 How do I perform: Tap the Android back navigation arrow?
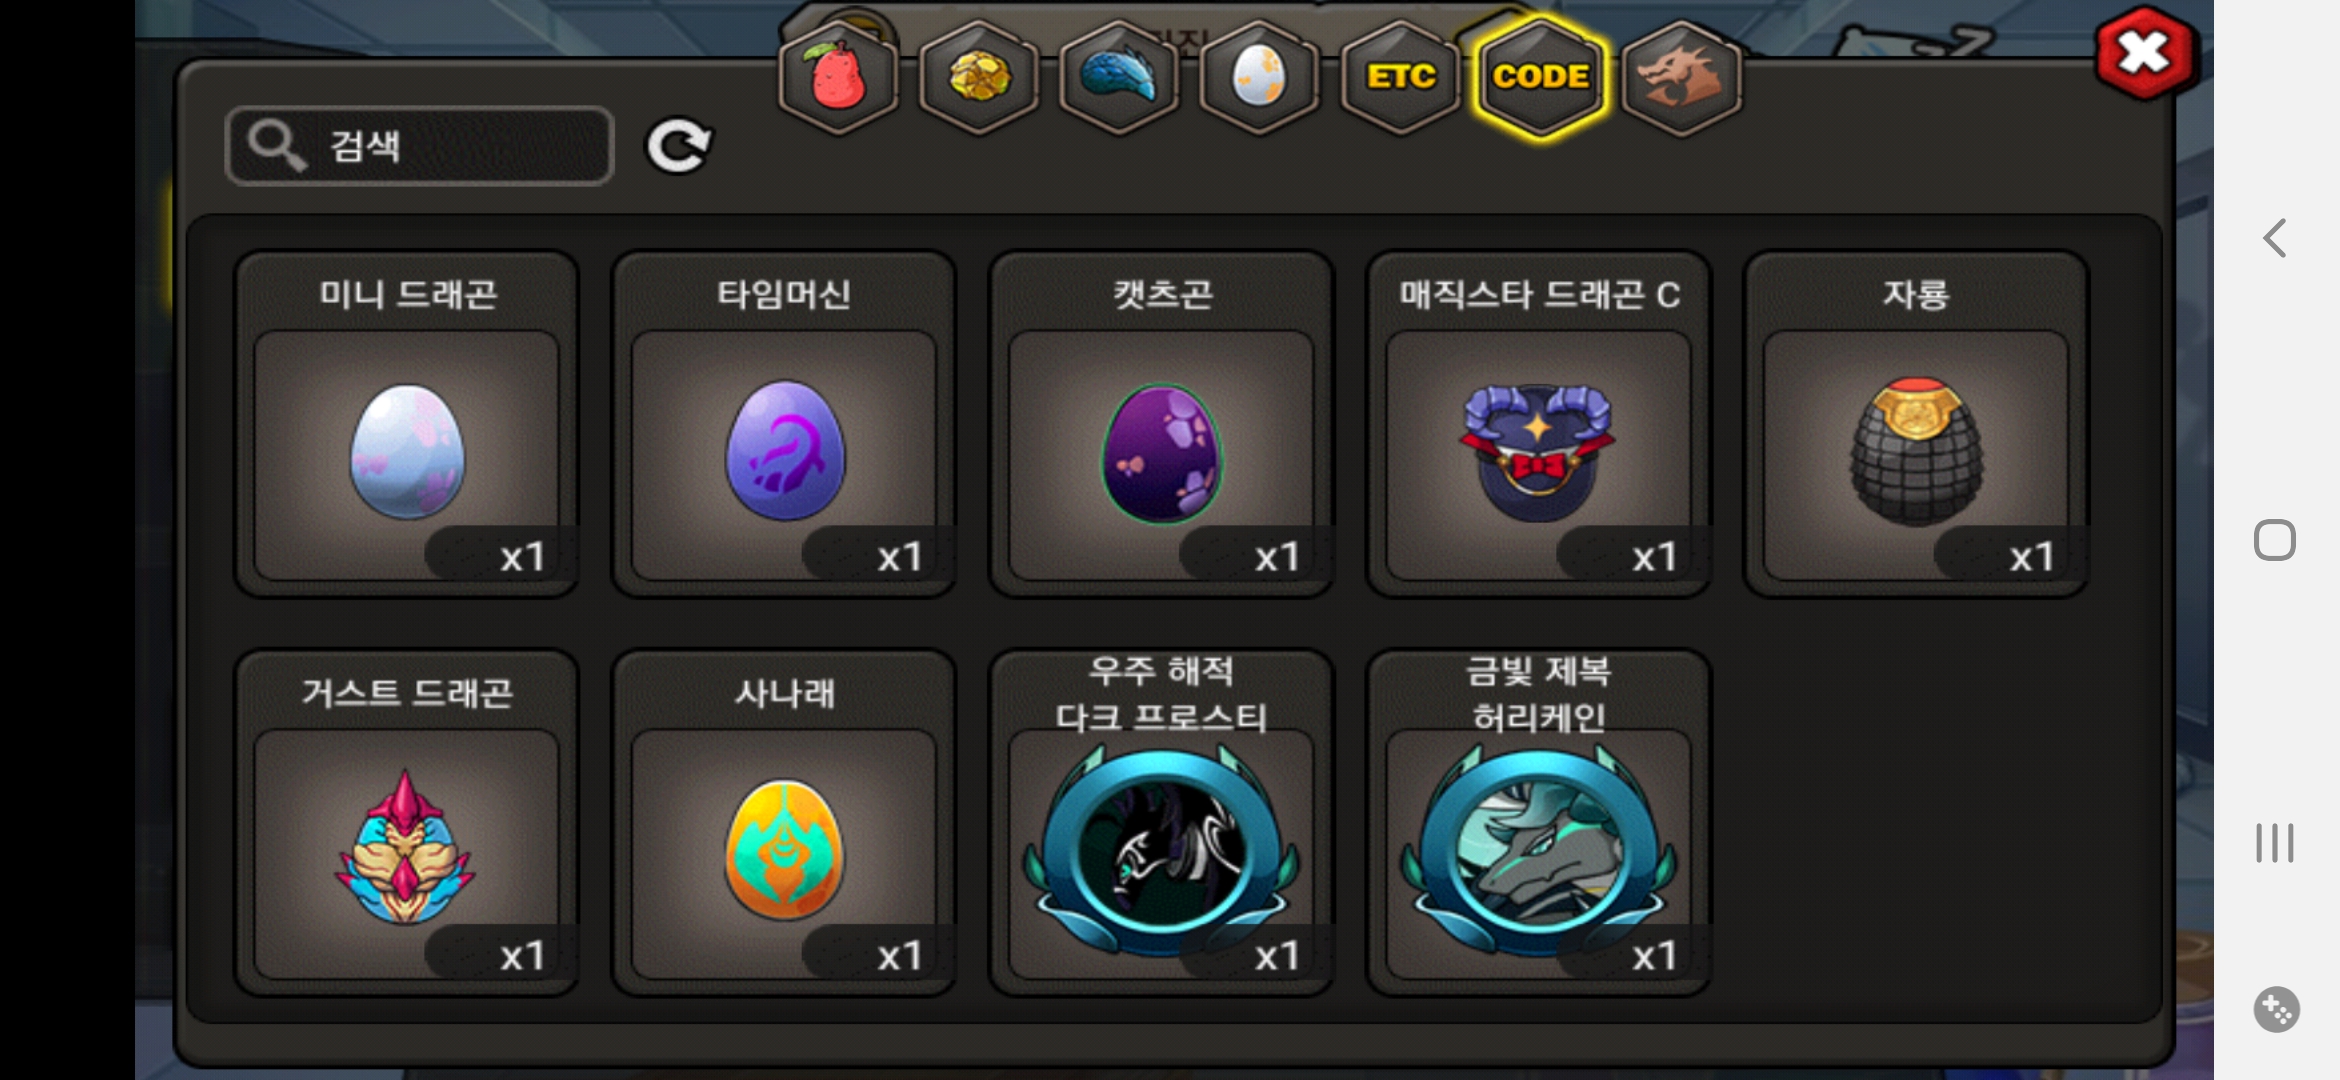pos(2275,238)
